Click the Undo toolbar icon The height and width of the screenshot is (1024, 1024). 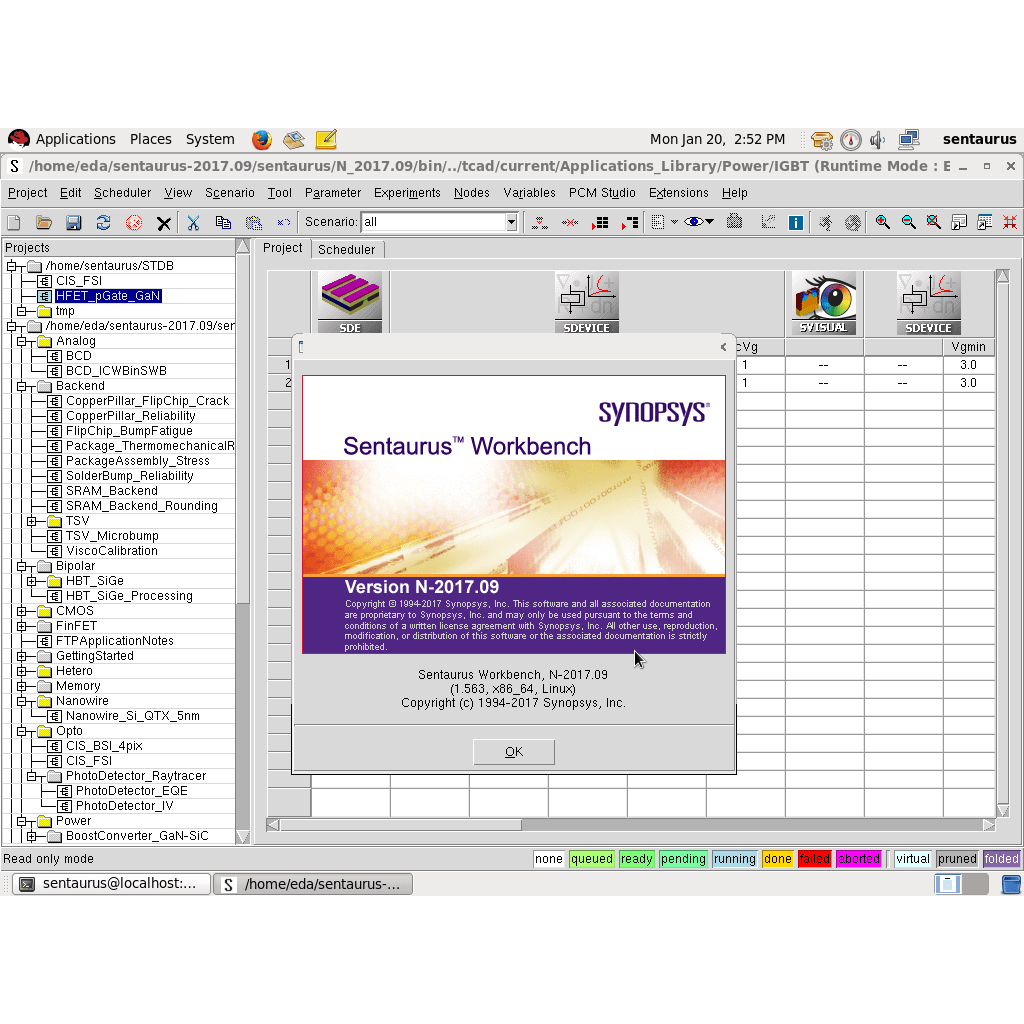click(x=283, y=223)
